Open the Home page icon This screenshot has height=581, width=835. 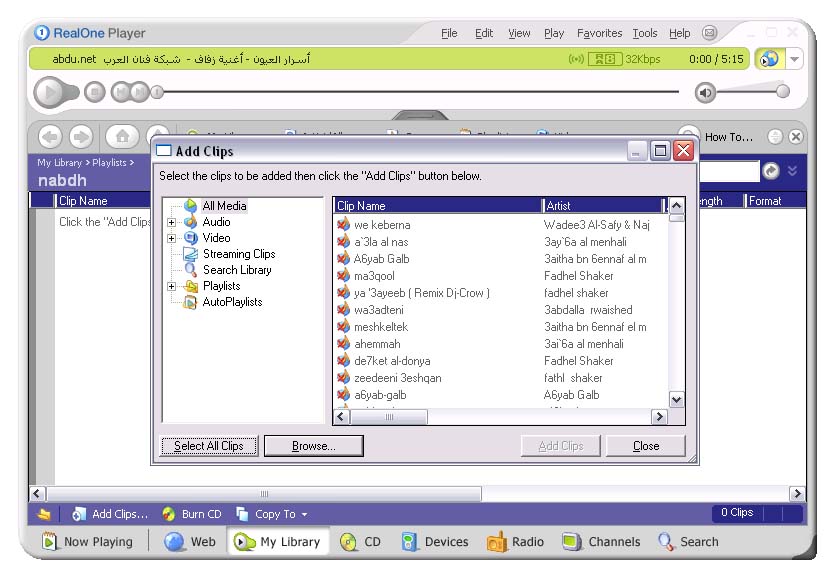tap(122, 137)
